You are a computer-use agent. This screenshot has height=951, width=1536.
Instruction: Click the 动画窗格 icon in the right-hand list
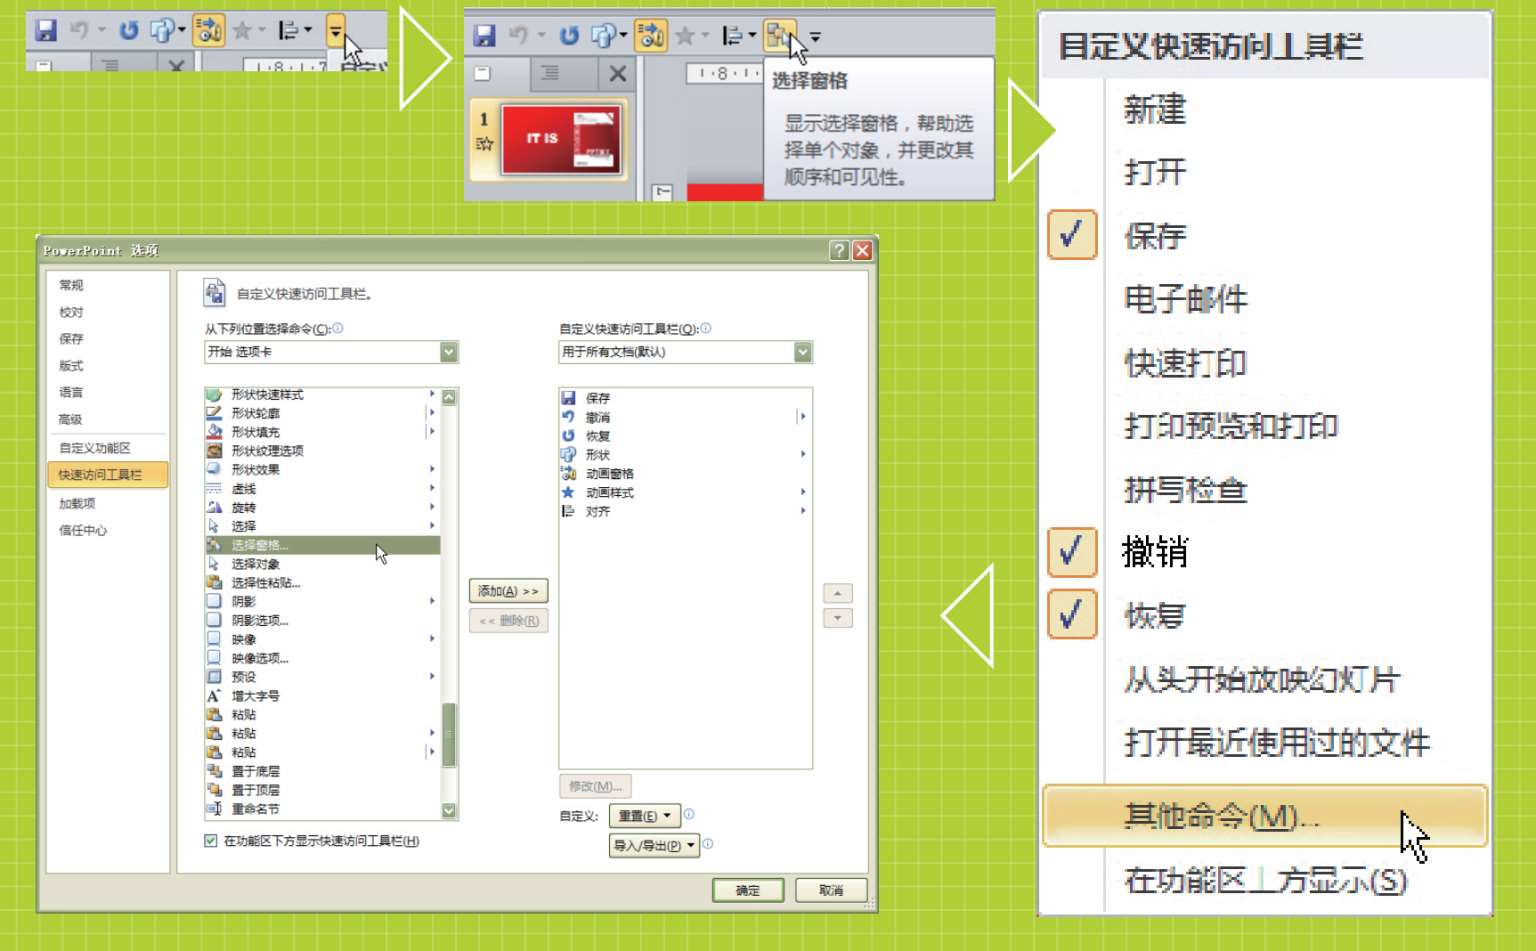568,473
